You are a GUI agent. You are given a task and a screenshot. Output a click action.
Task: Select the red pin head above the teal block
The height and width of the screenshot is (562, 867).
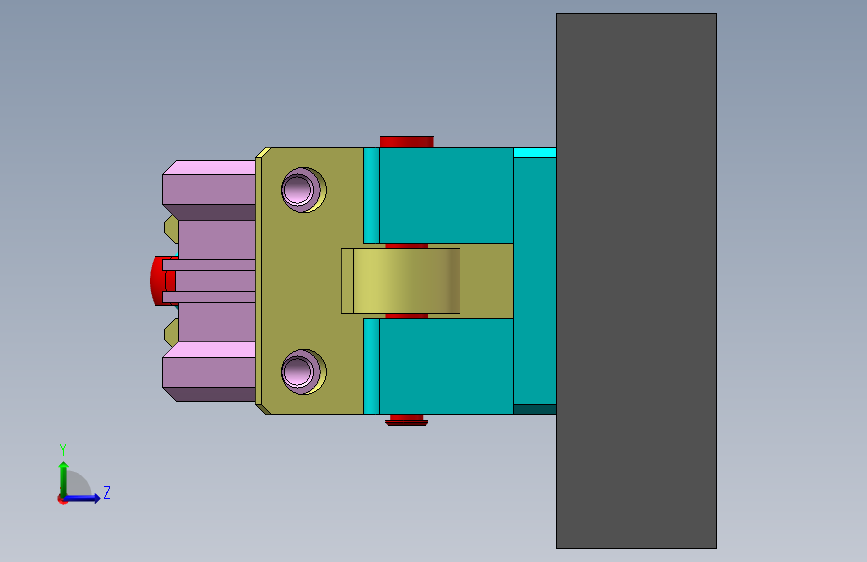click(x=406, y=142)
